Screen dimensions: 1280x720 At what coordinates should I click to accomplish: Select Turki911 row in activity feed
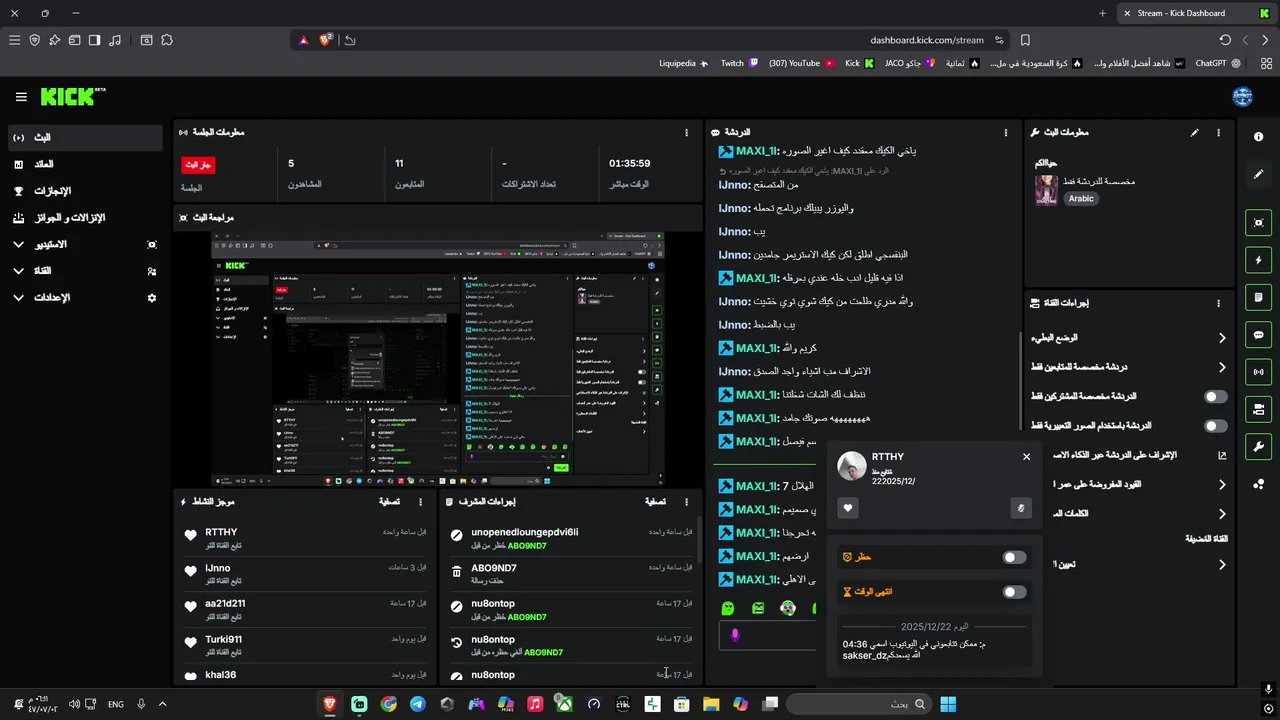coord(305,645)
